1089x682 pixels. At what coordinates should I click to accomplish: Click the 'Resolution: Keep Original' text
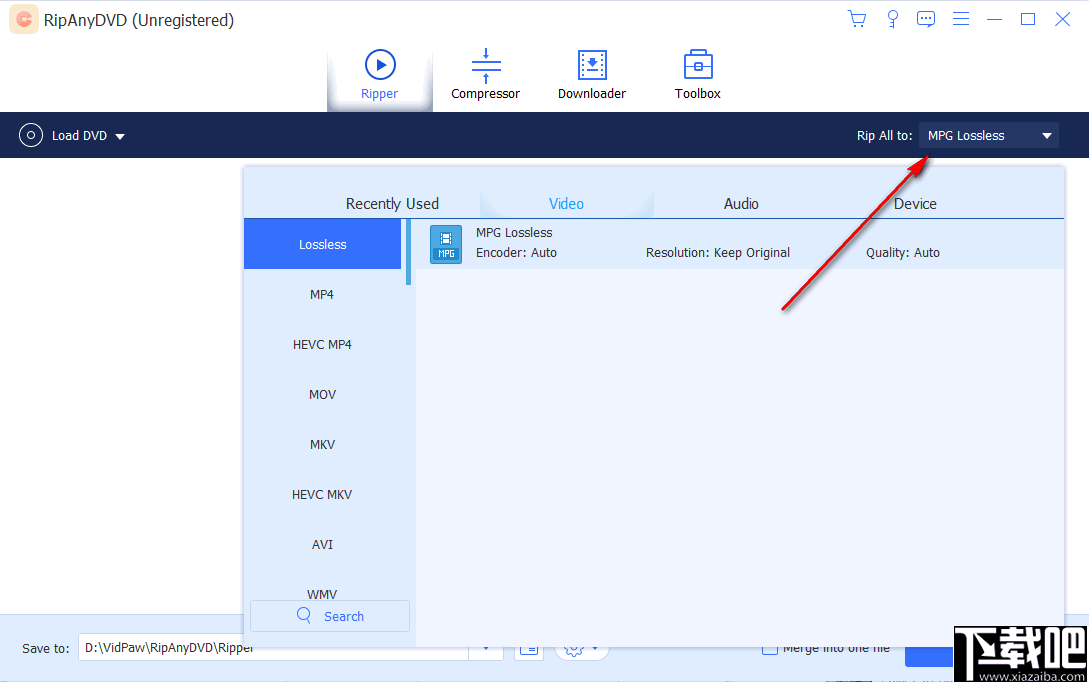(717, 253)
